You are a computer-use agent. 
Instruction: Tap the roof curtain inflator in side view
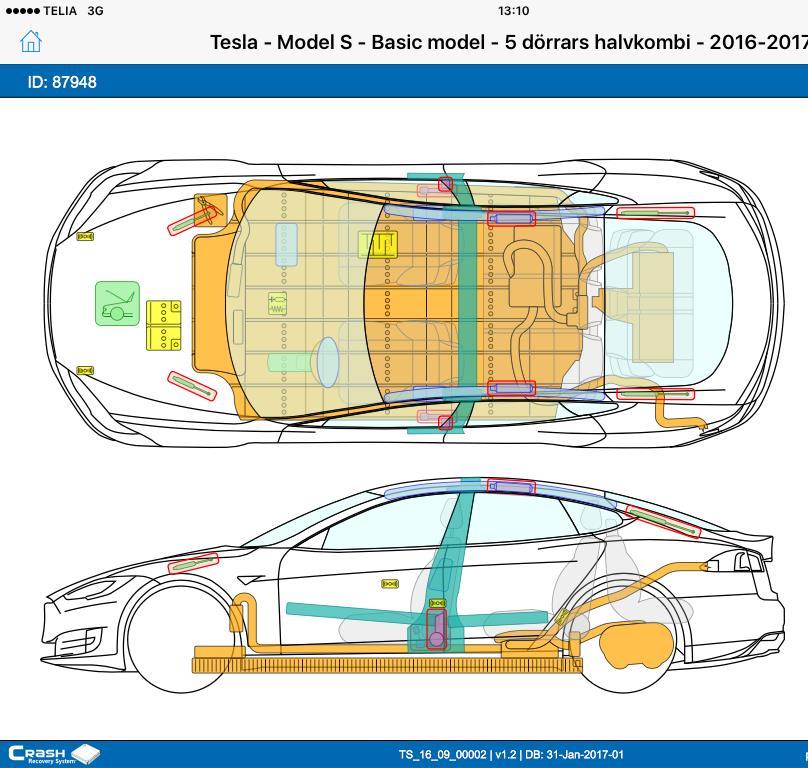[511, 487]
